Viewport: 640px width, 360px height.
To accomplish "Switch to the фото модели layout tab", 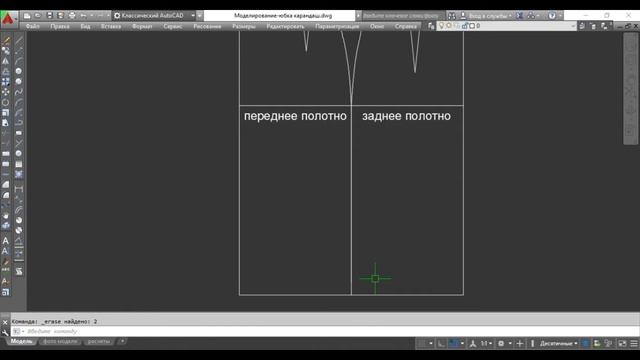I will point(60,341).
